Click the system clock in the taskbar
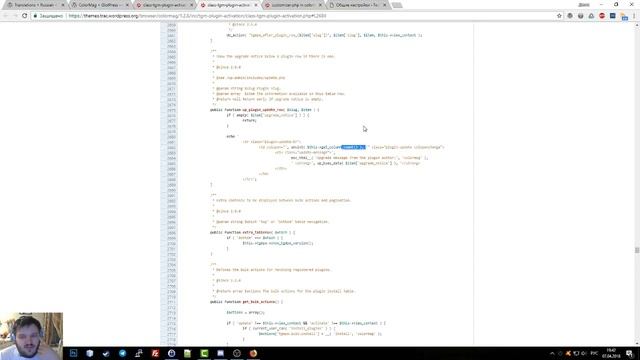Screen dimensions: 640x360 pyautogui.click(x=611, y=353)
